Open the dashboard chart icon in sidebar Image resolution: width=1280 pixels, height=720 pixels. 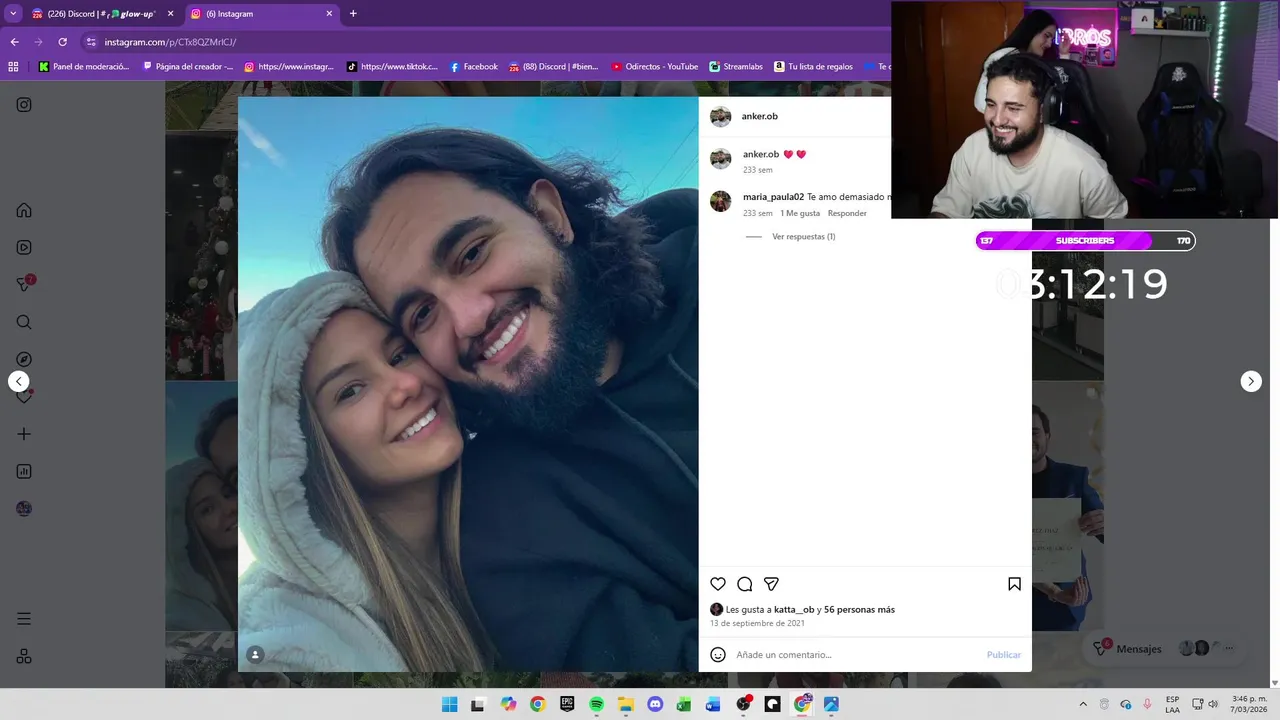point(24,471)
